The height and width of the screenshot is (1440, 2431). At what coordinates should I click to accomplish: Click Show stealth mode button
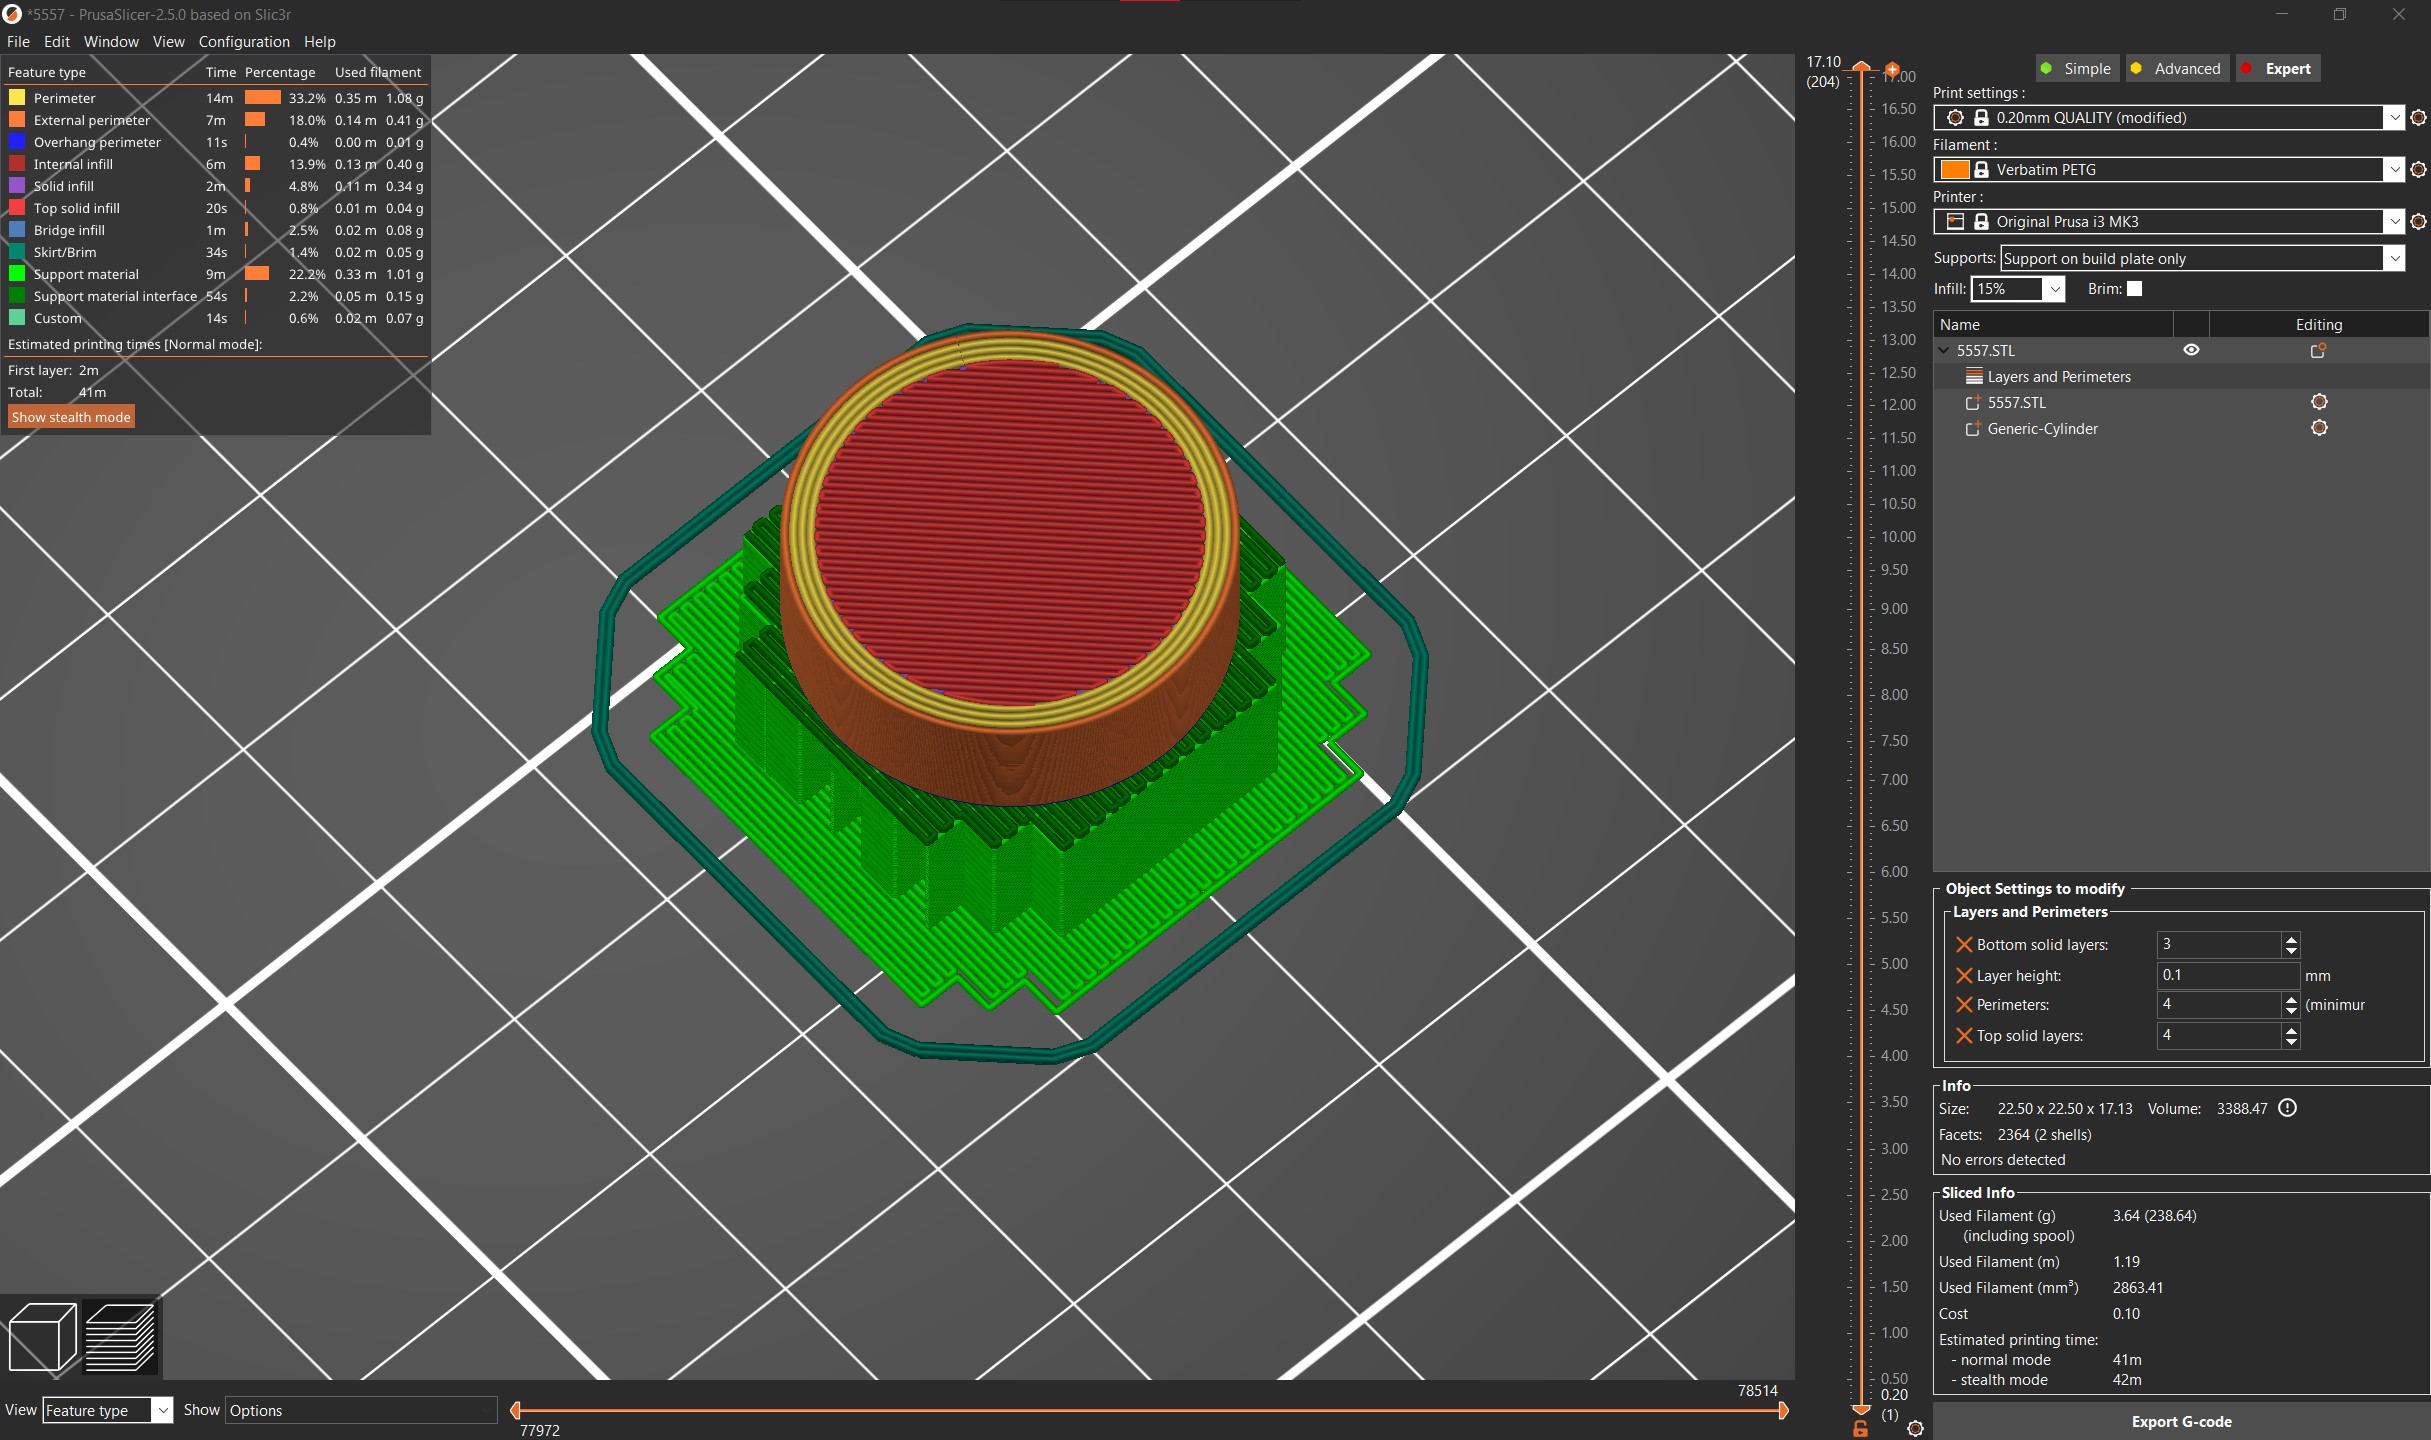70,416
